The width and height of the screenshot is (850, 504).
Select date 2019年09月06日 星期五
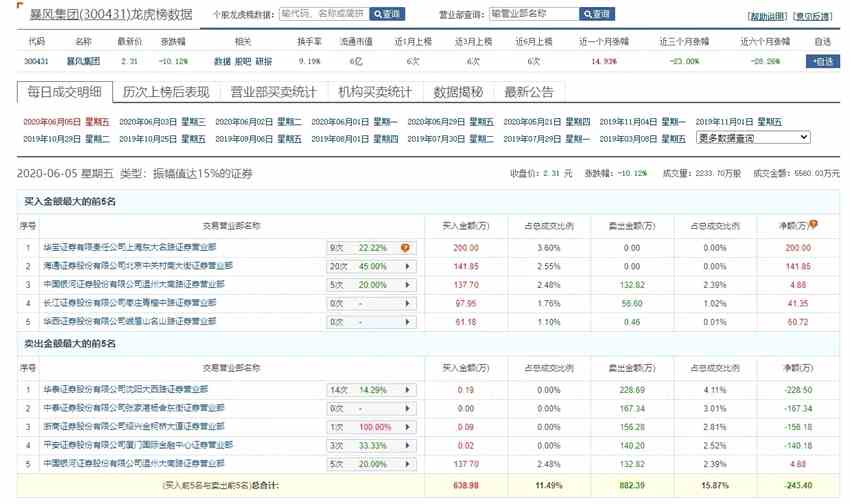[259, 139]
